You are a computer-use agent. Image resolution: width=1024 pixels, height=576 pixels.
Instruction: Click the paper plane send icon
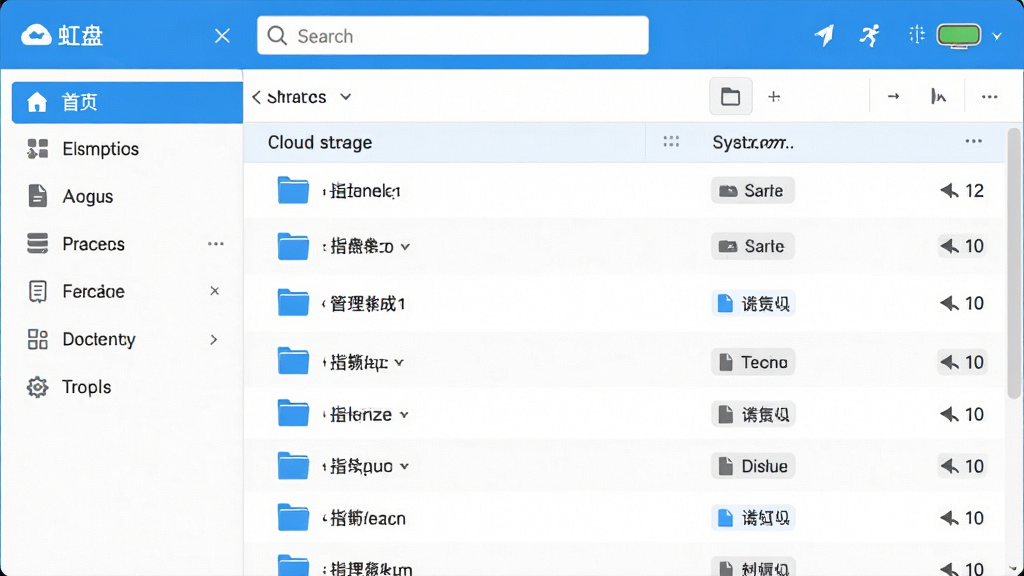tap(825, 35)
